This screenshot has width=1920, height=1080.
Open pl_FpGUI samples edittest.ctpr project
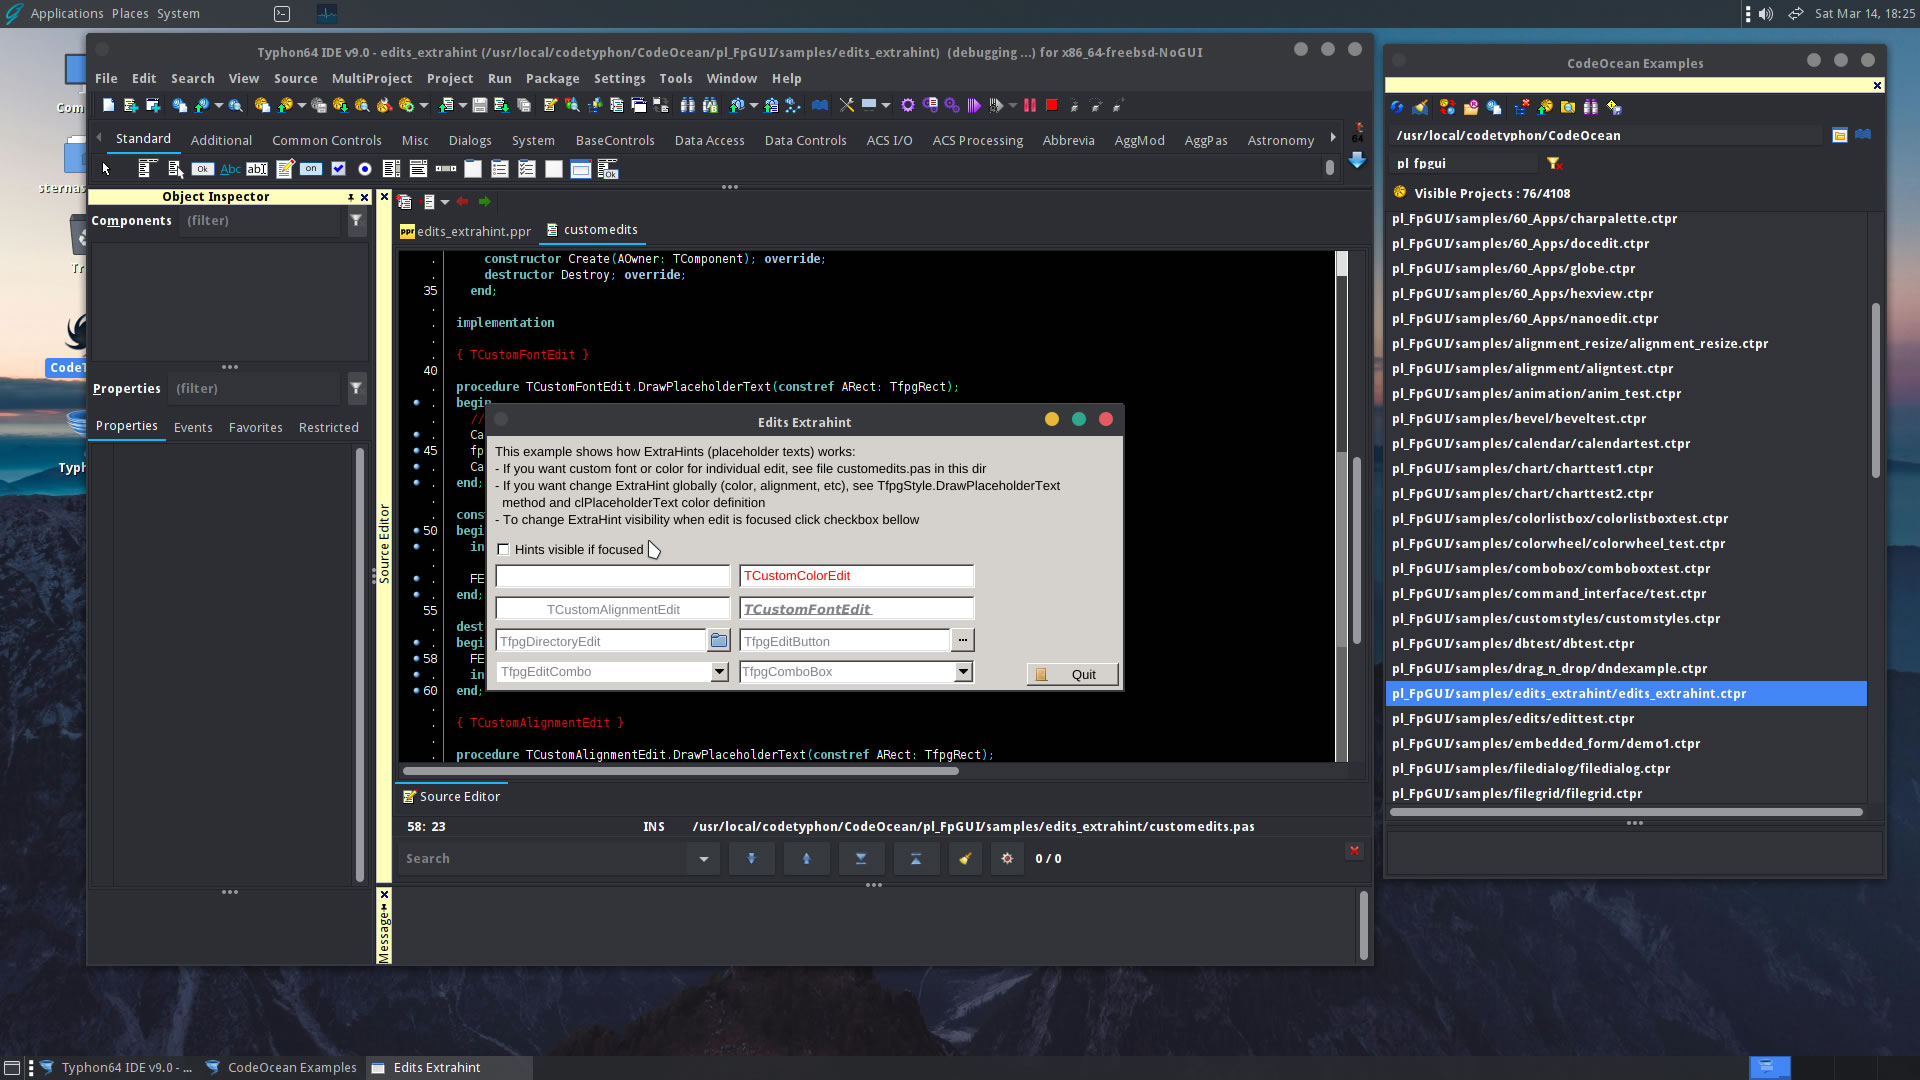pyautogui.click(x=1513, y=719)
